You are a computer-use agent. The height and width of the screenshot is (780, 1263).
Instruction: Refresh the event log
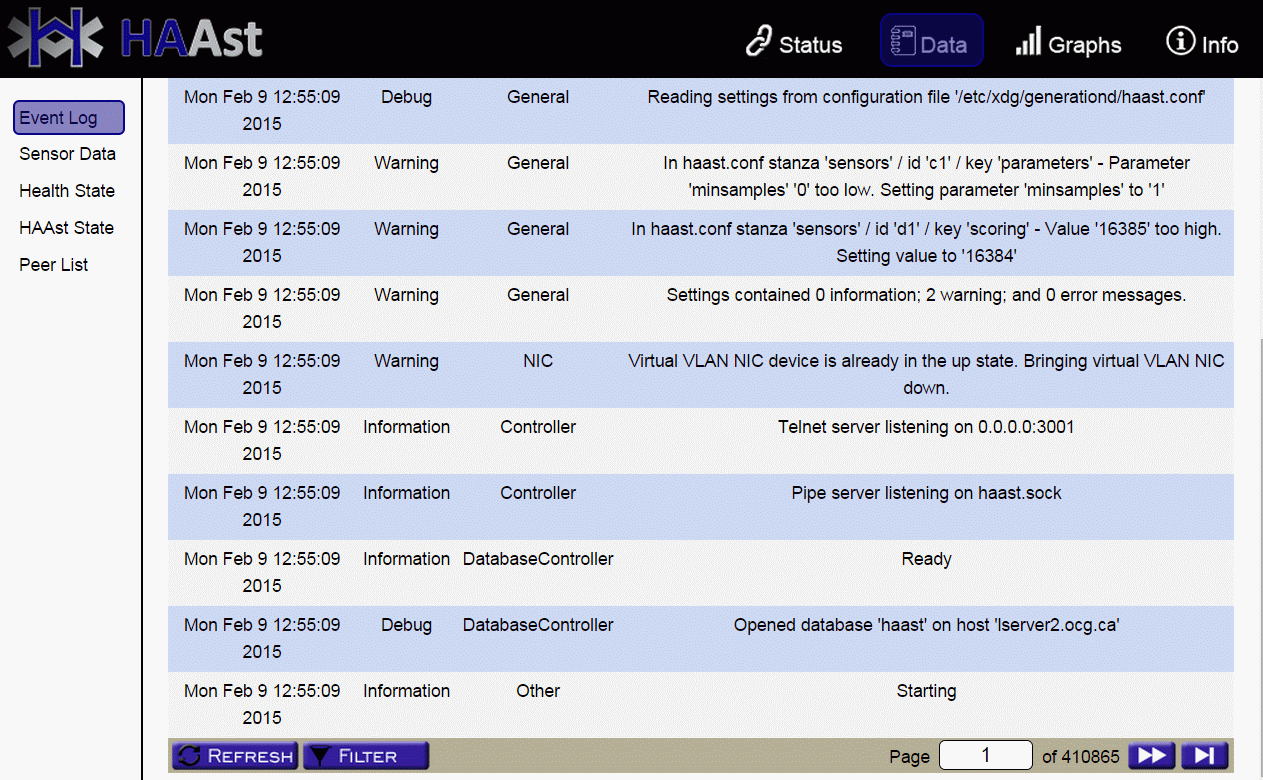point(236,756)
